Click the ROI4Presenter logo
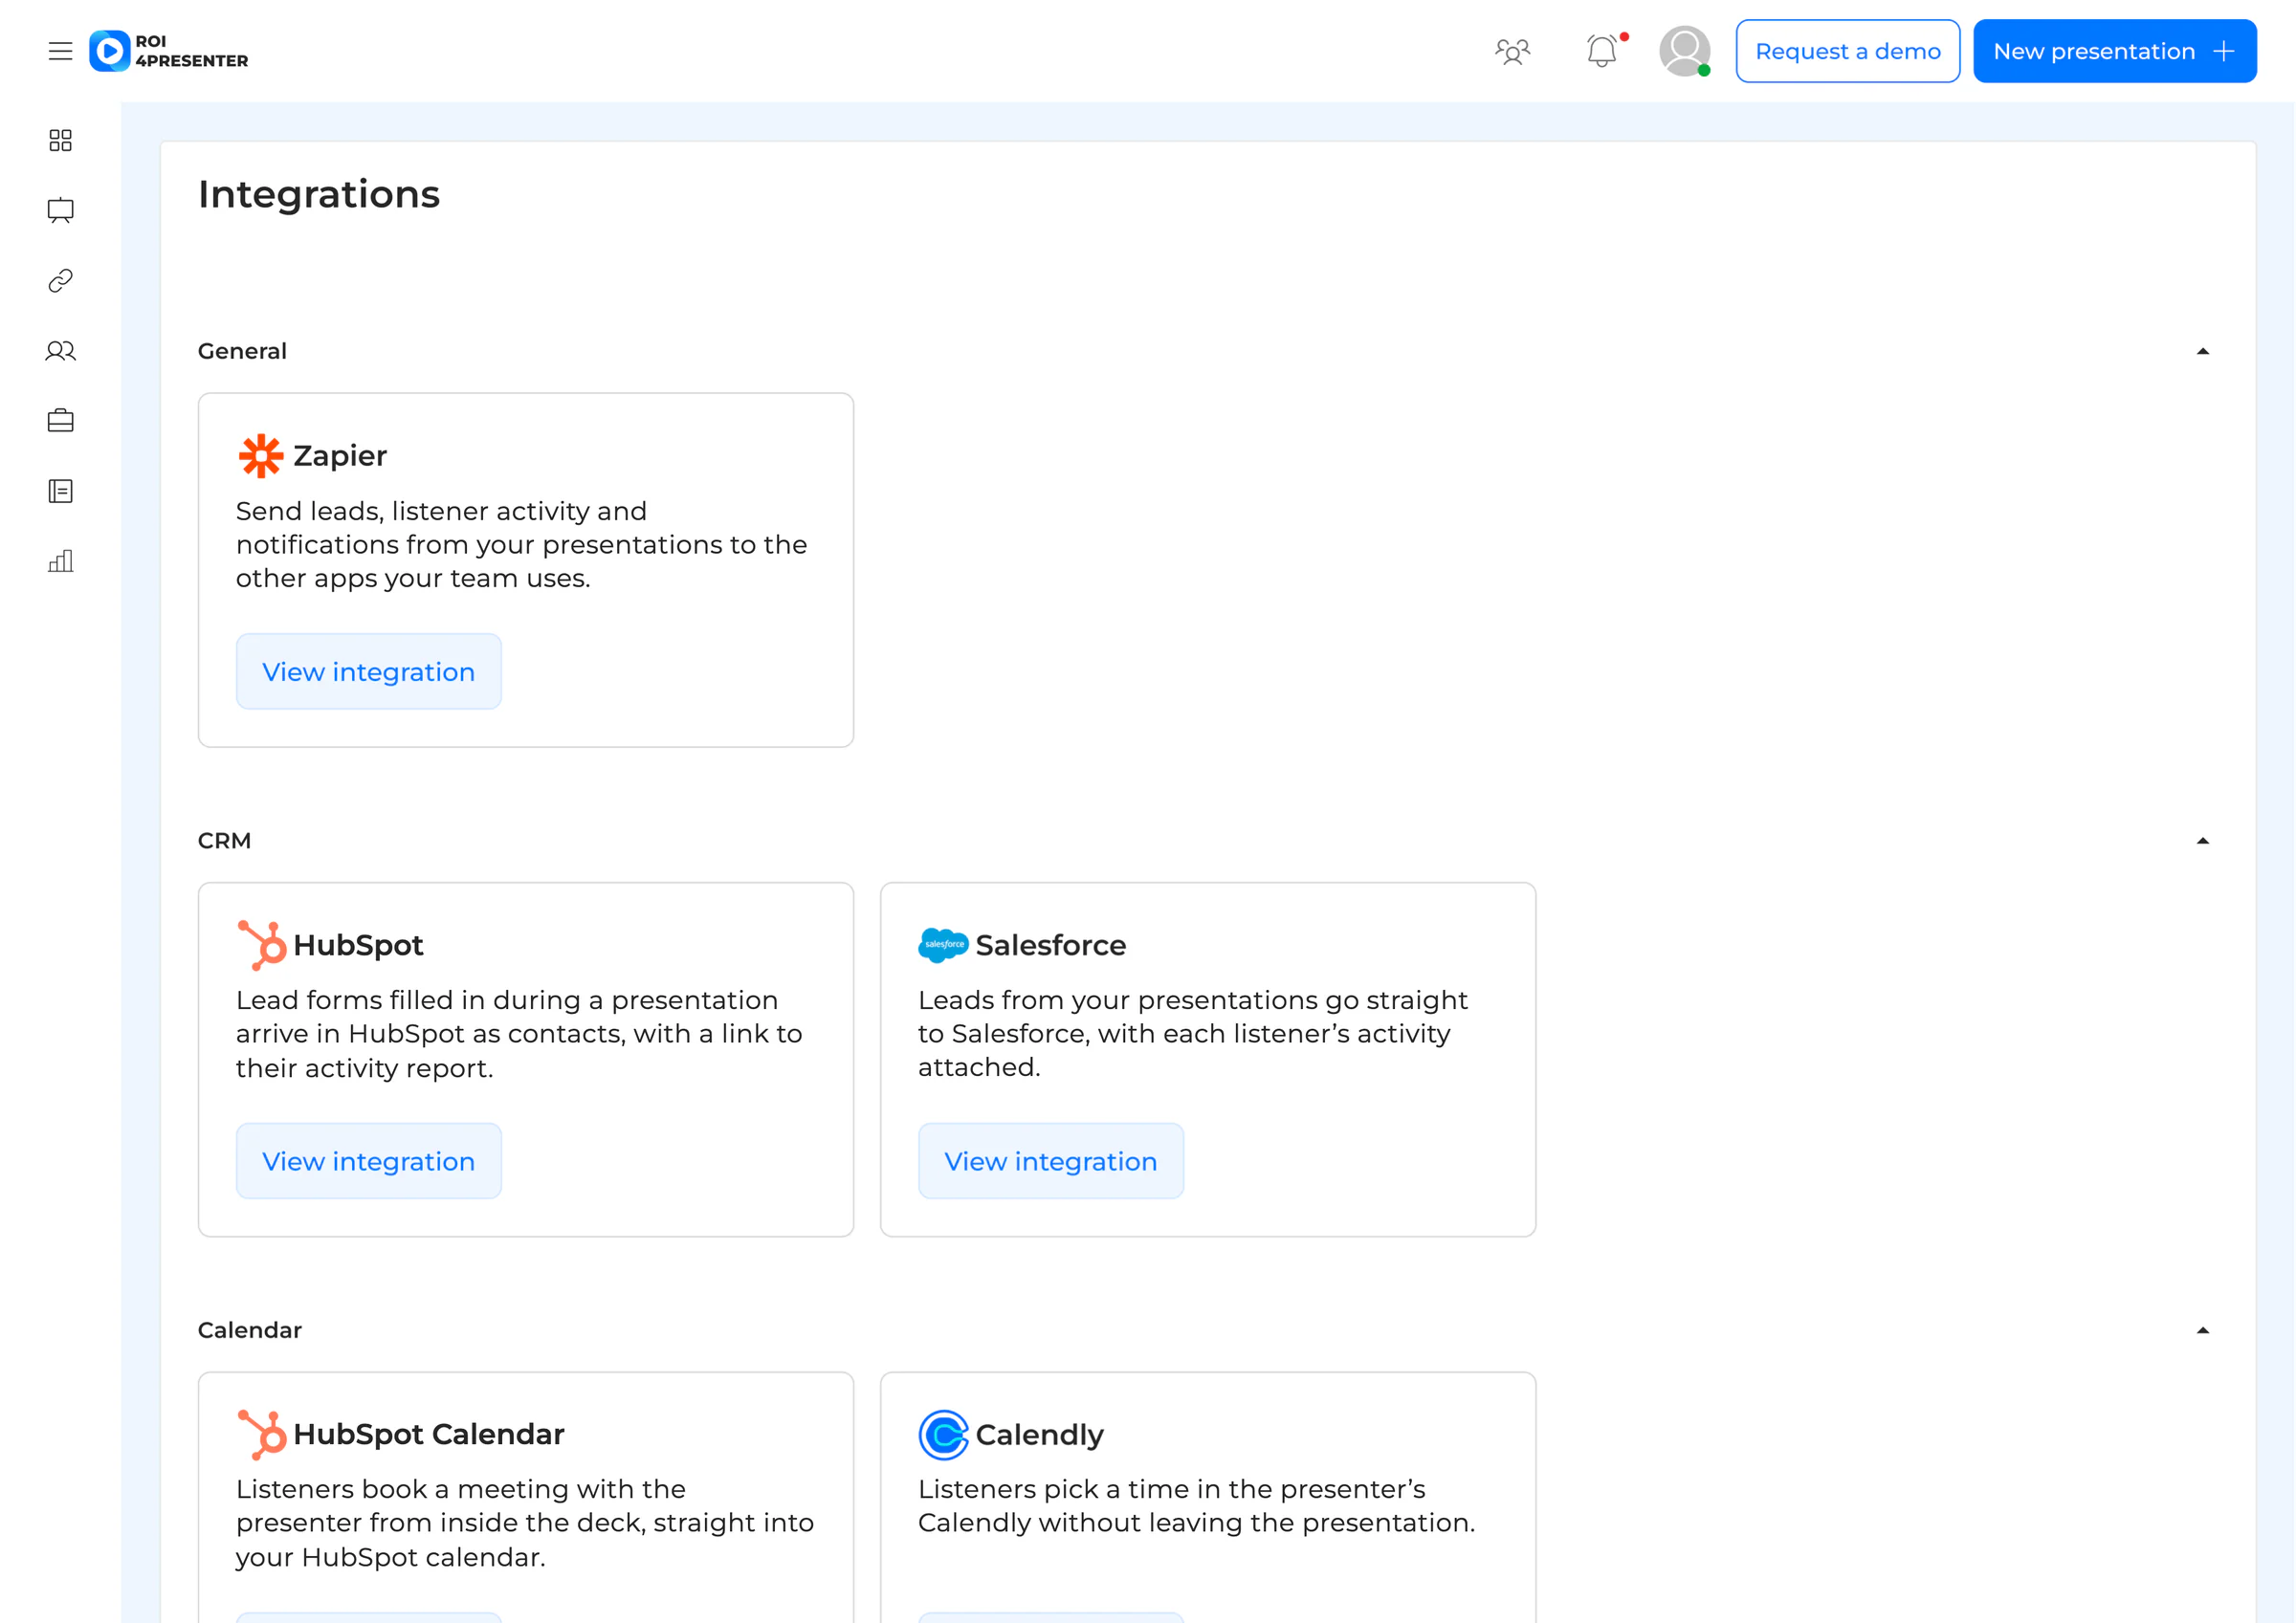2296x1623 pixels. [169, 51]
